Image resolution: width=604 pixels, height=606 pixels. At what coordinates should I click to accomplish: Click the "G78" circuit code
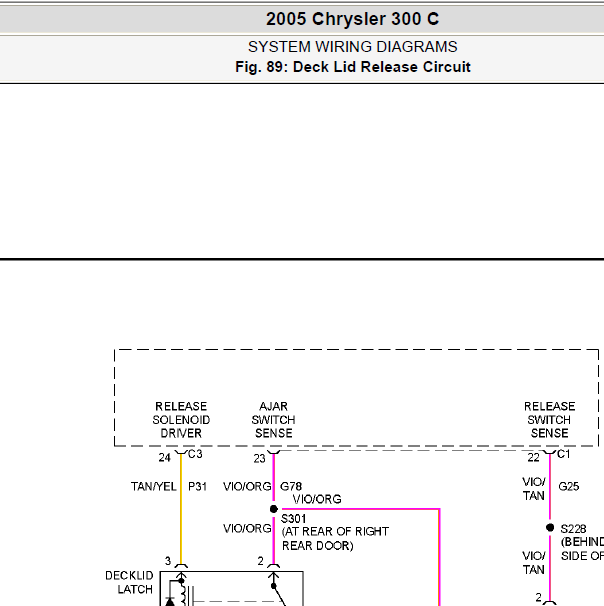click(x=291, y=487)
